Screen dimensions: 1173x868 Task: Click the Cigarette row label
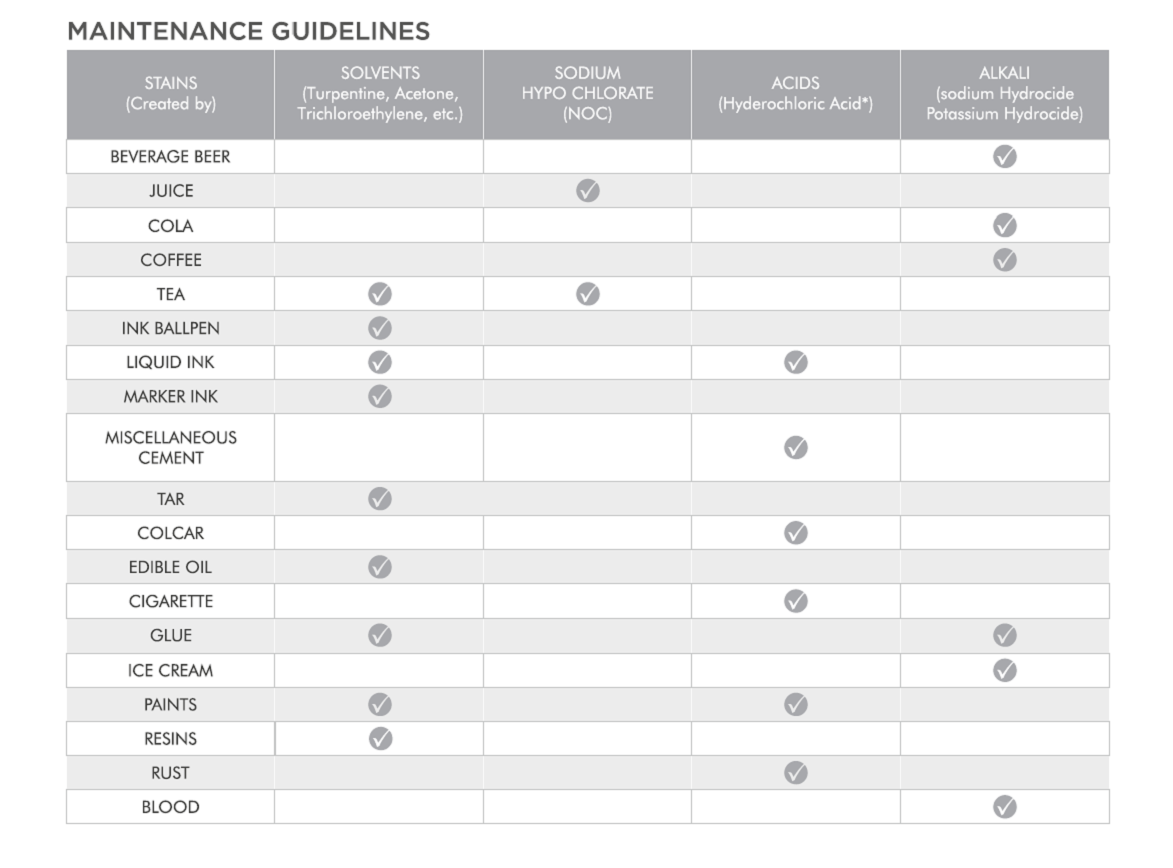(171, 601)
